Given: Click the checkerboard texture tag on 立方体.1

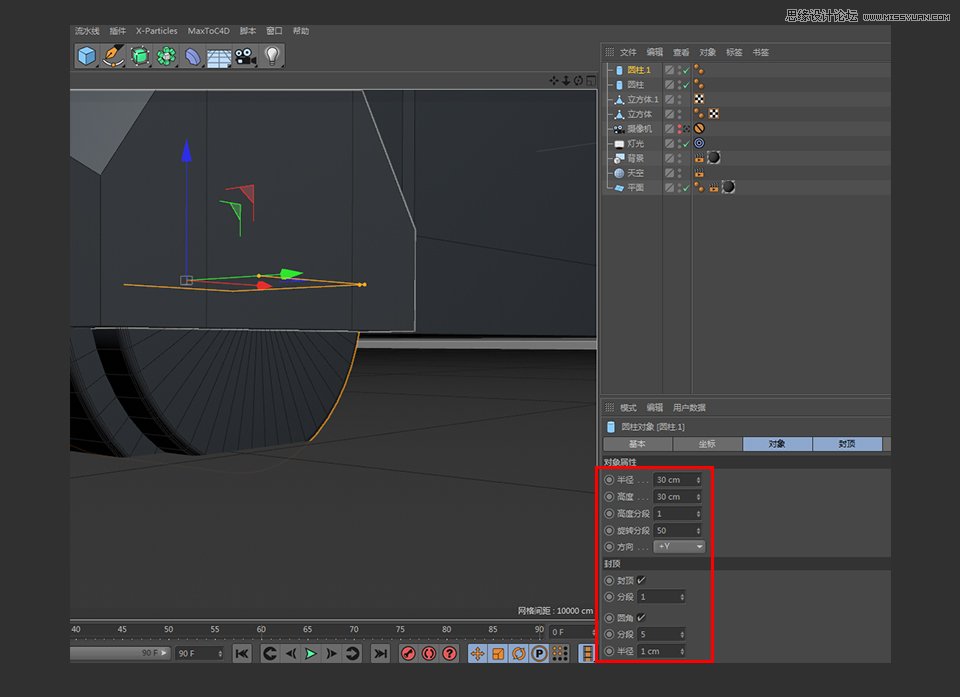Looking at the screenshot, I should click(x=699, y=98).
